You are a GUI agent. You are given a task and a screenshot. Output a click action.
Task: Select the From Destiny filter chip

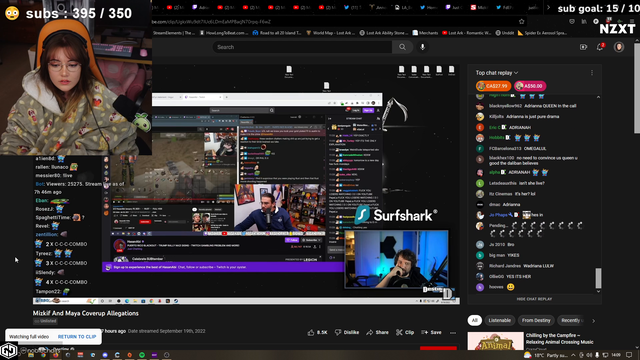point(536,320)
